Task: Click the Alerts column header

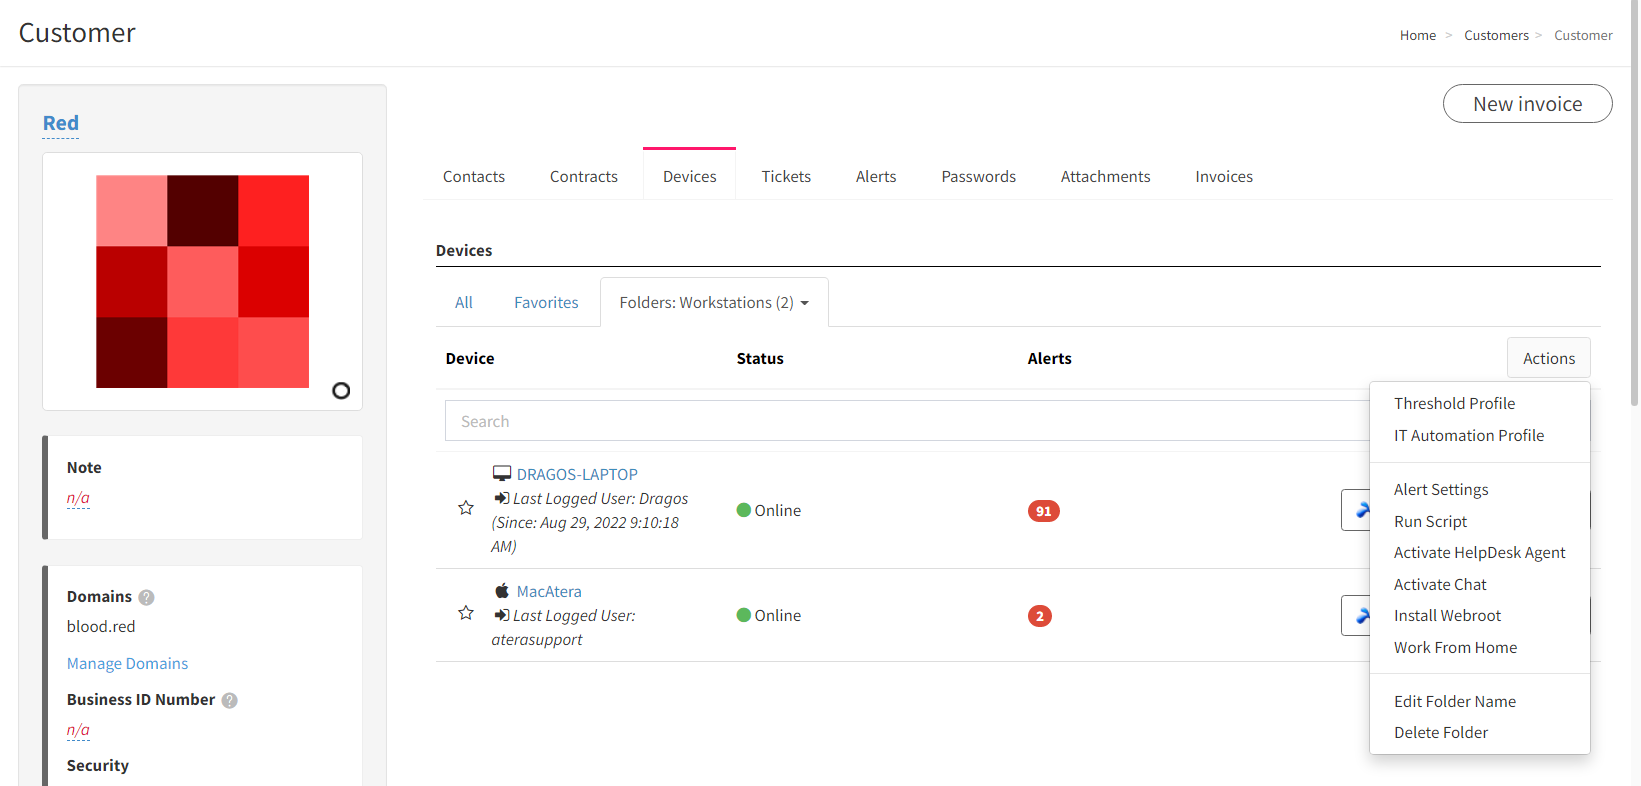Action: click(x=1049, y=358)
